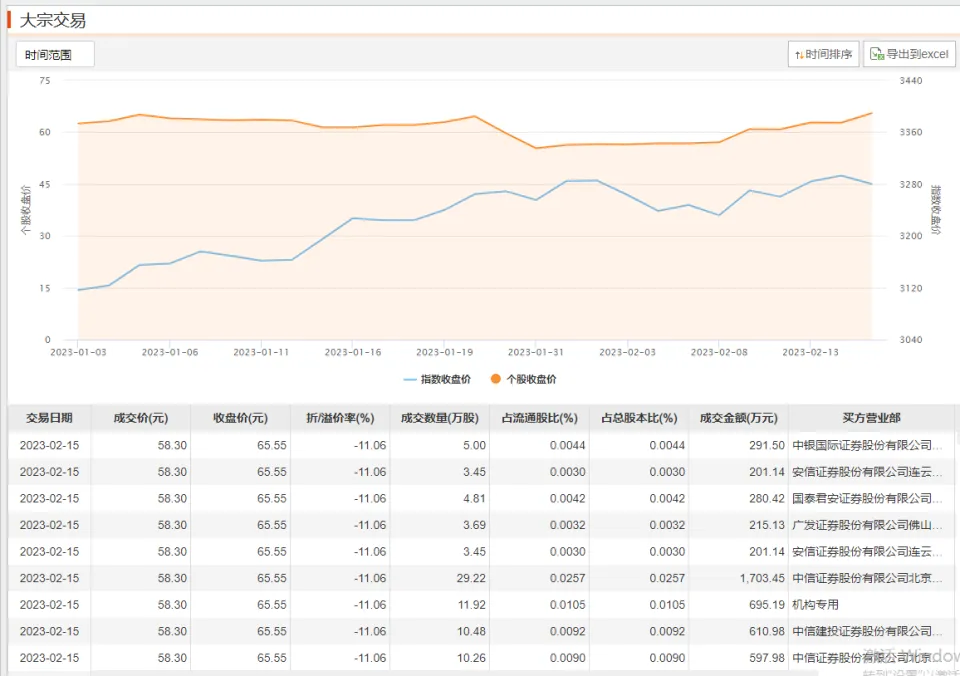Select the 成交金额(万元) column header
This screenshot has height=676, width=960.
(738, 418)
